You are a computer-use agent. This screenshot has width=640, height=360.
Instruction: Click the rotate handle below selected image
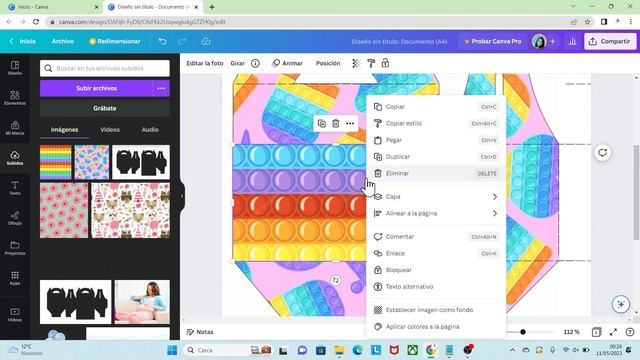click(336, 280)
